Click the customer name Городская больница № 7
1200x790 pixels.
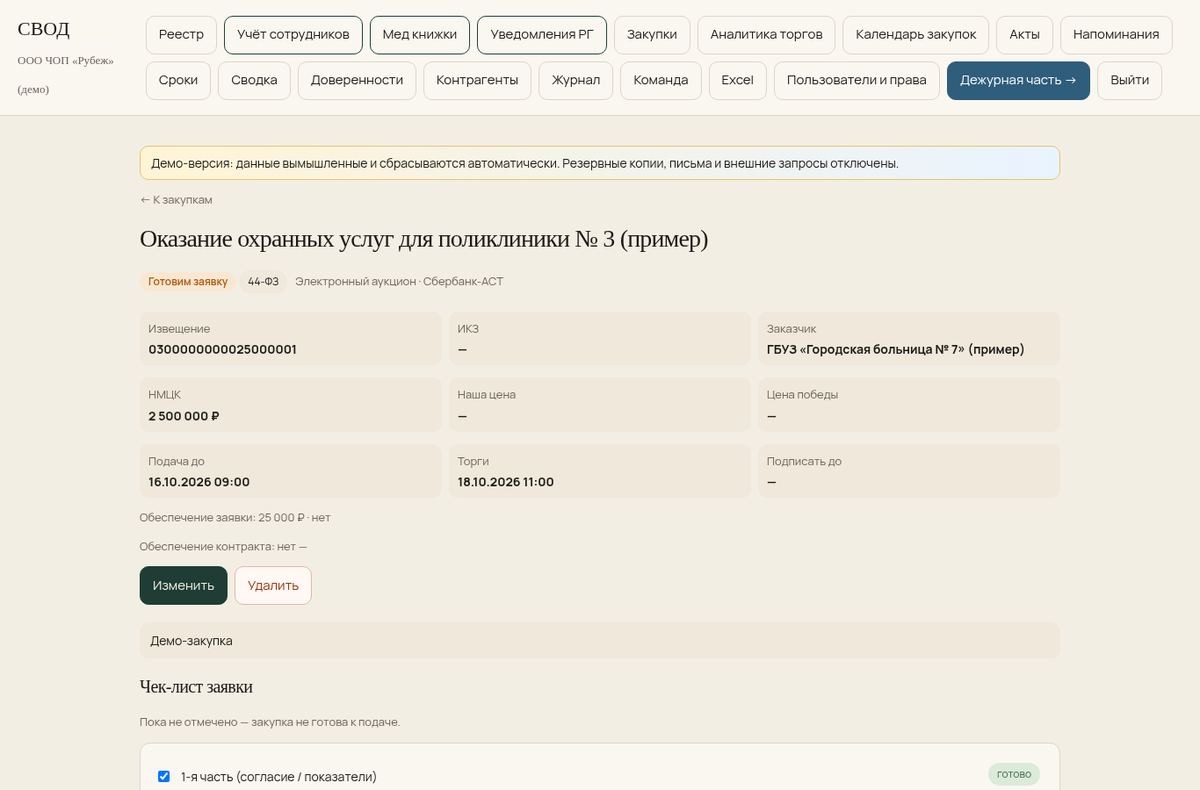[x=896, y=349]
